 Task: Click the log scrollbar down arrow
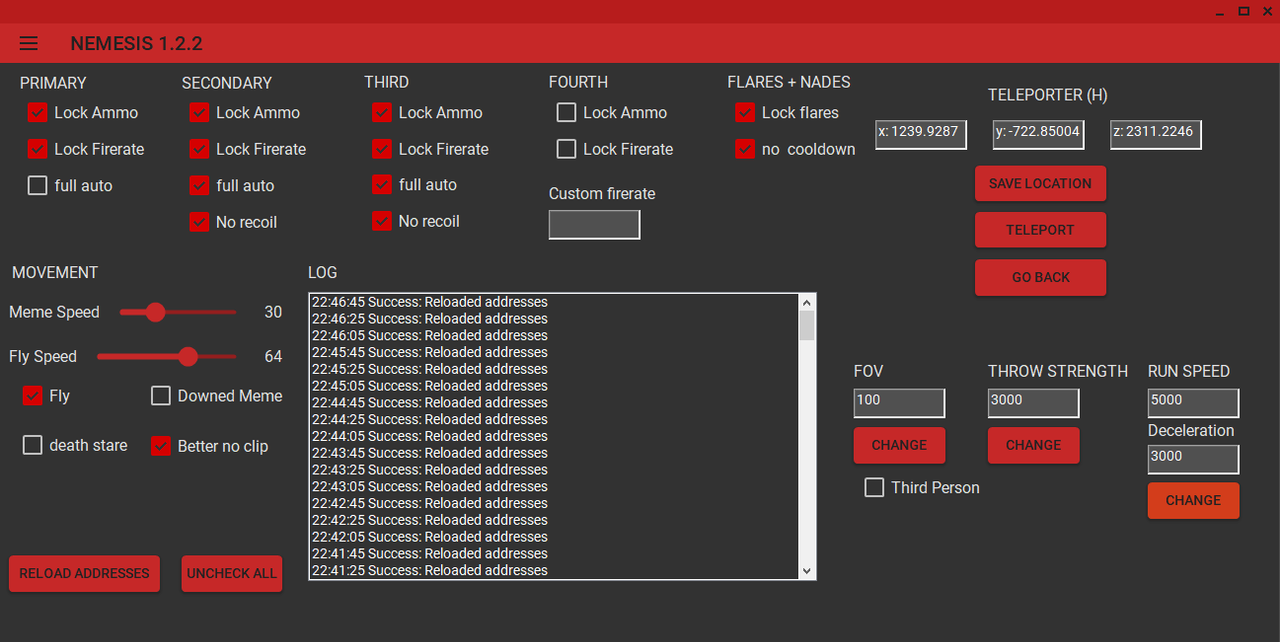807,571
